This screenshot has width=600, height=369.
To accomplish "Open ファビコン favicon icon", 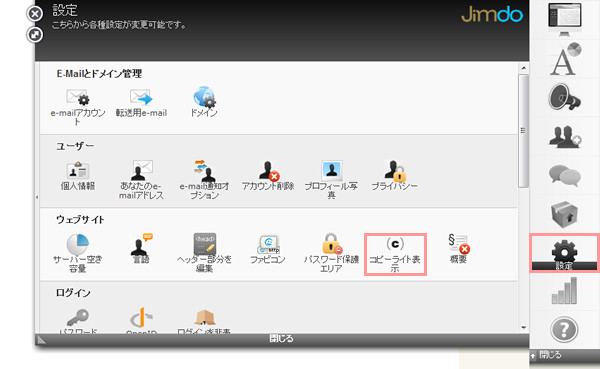I will coord(268,244).
